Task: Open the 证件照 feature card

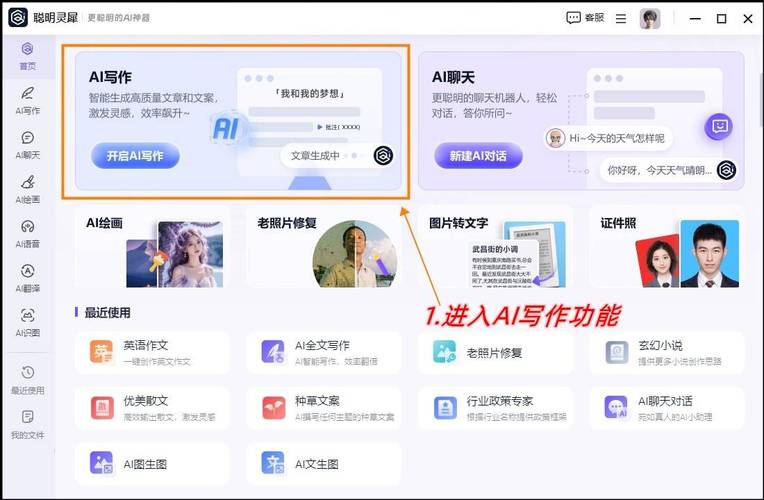Action: pos(667,247)
